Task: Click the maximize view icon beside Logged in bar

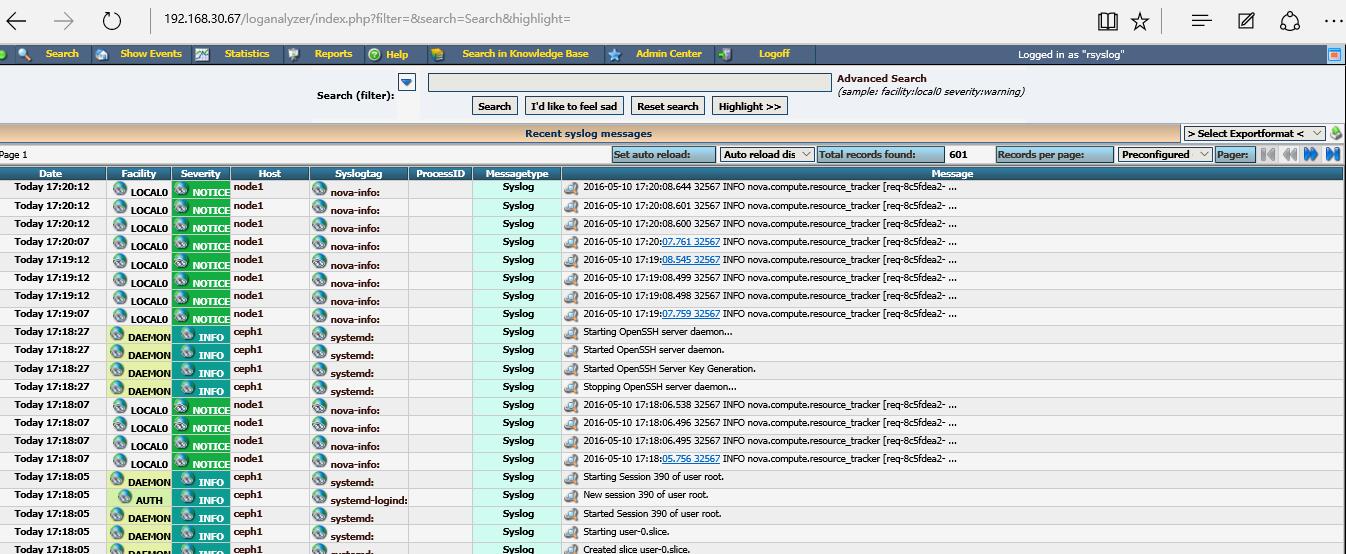Action: coord(1334,55)
